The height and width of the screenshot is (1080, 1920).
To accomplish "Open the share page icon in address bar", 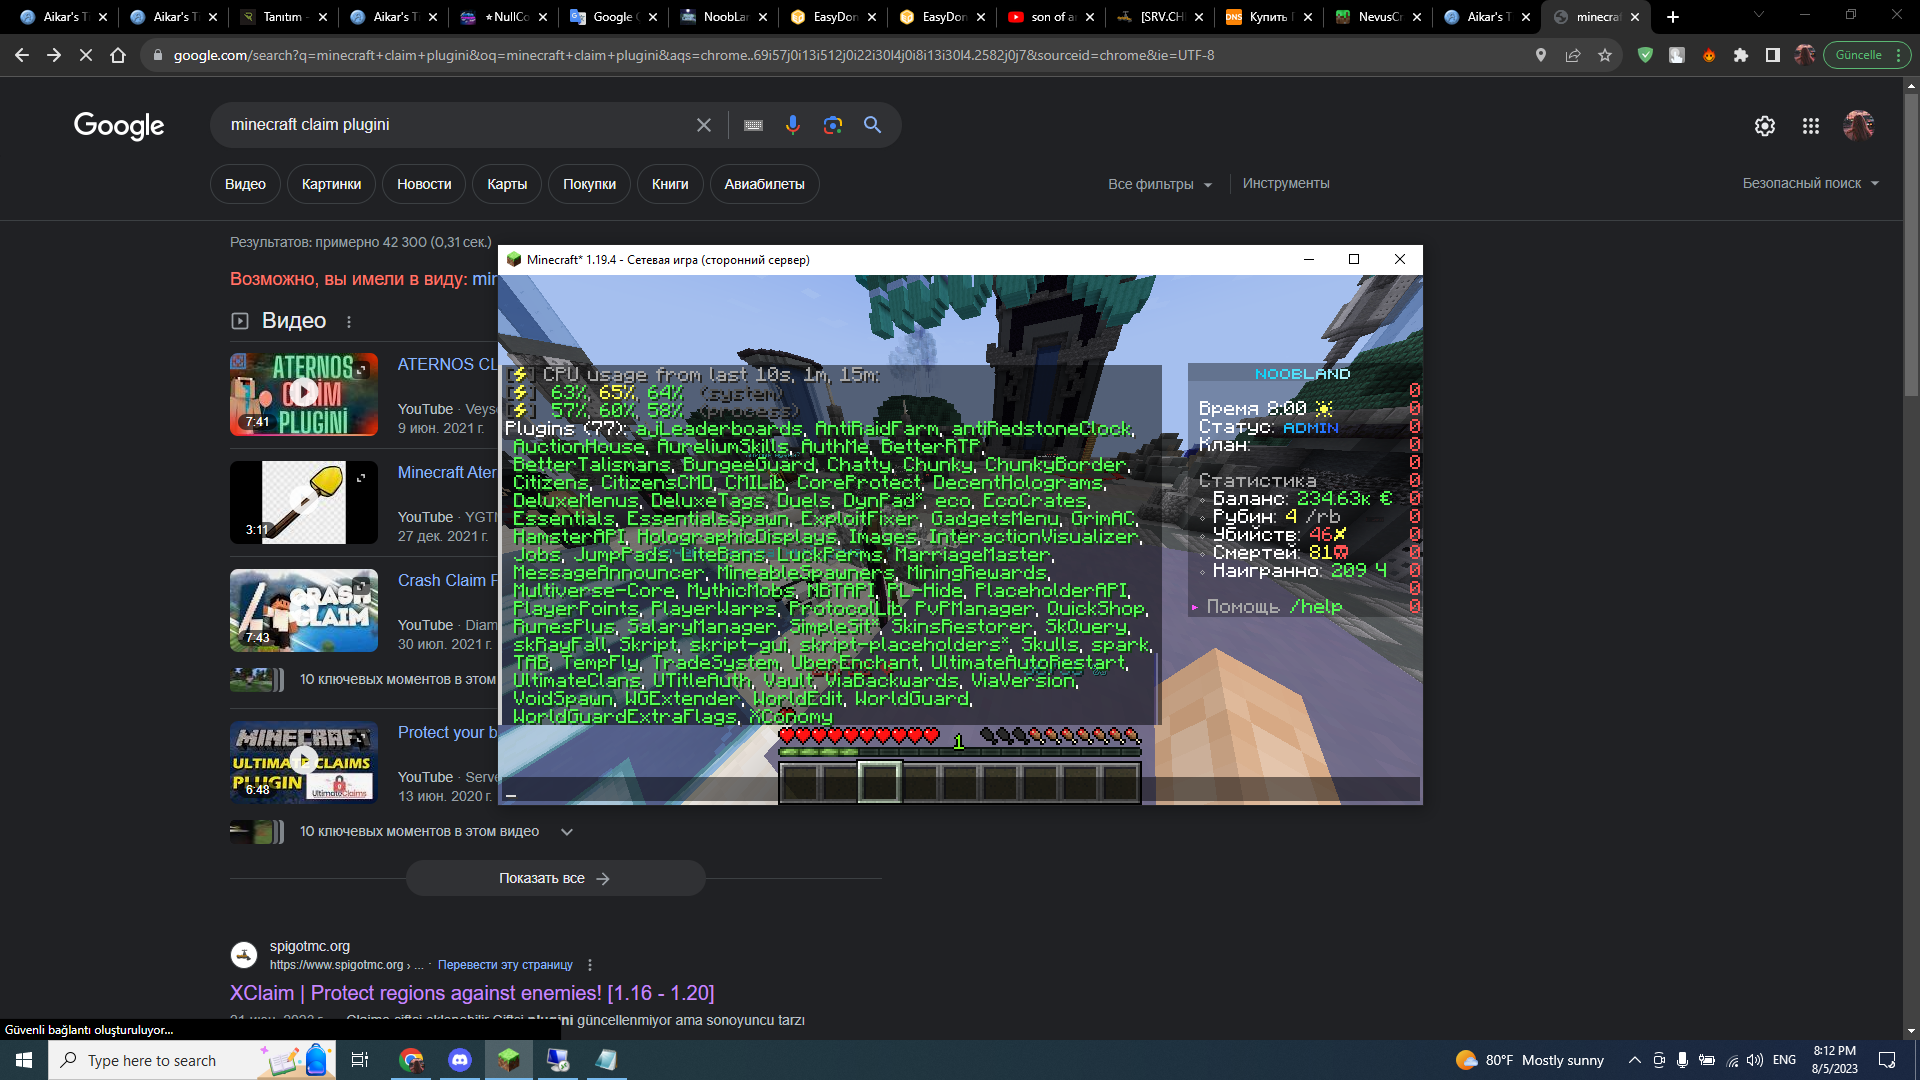I will point(1573,55).
